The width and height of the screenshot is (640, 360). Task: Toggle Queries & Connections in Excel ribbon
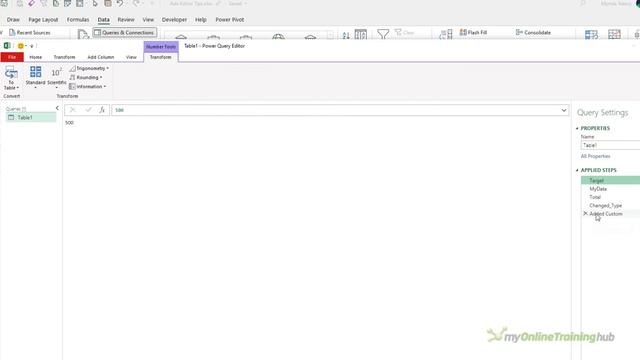[x=124, y=33]
